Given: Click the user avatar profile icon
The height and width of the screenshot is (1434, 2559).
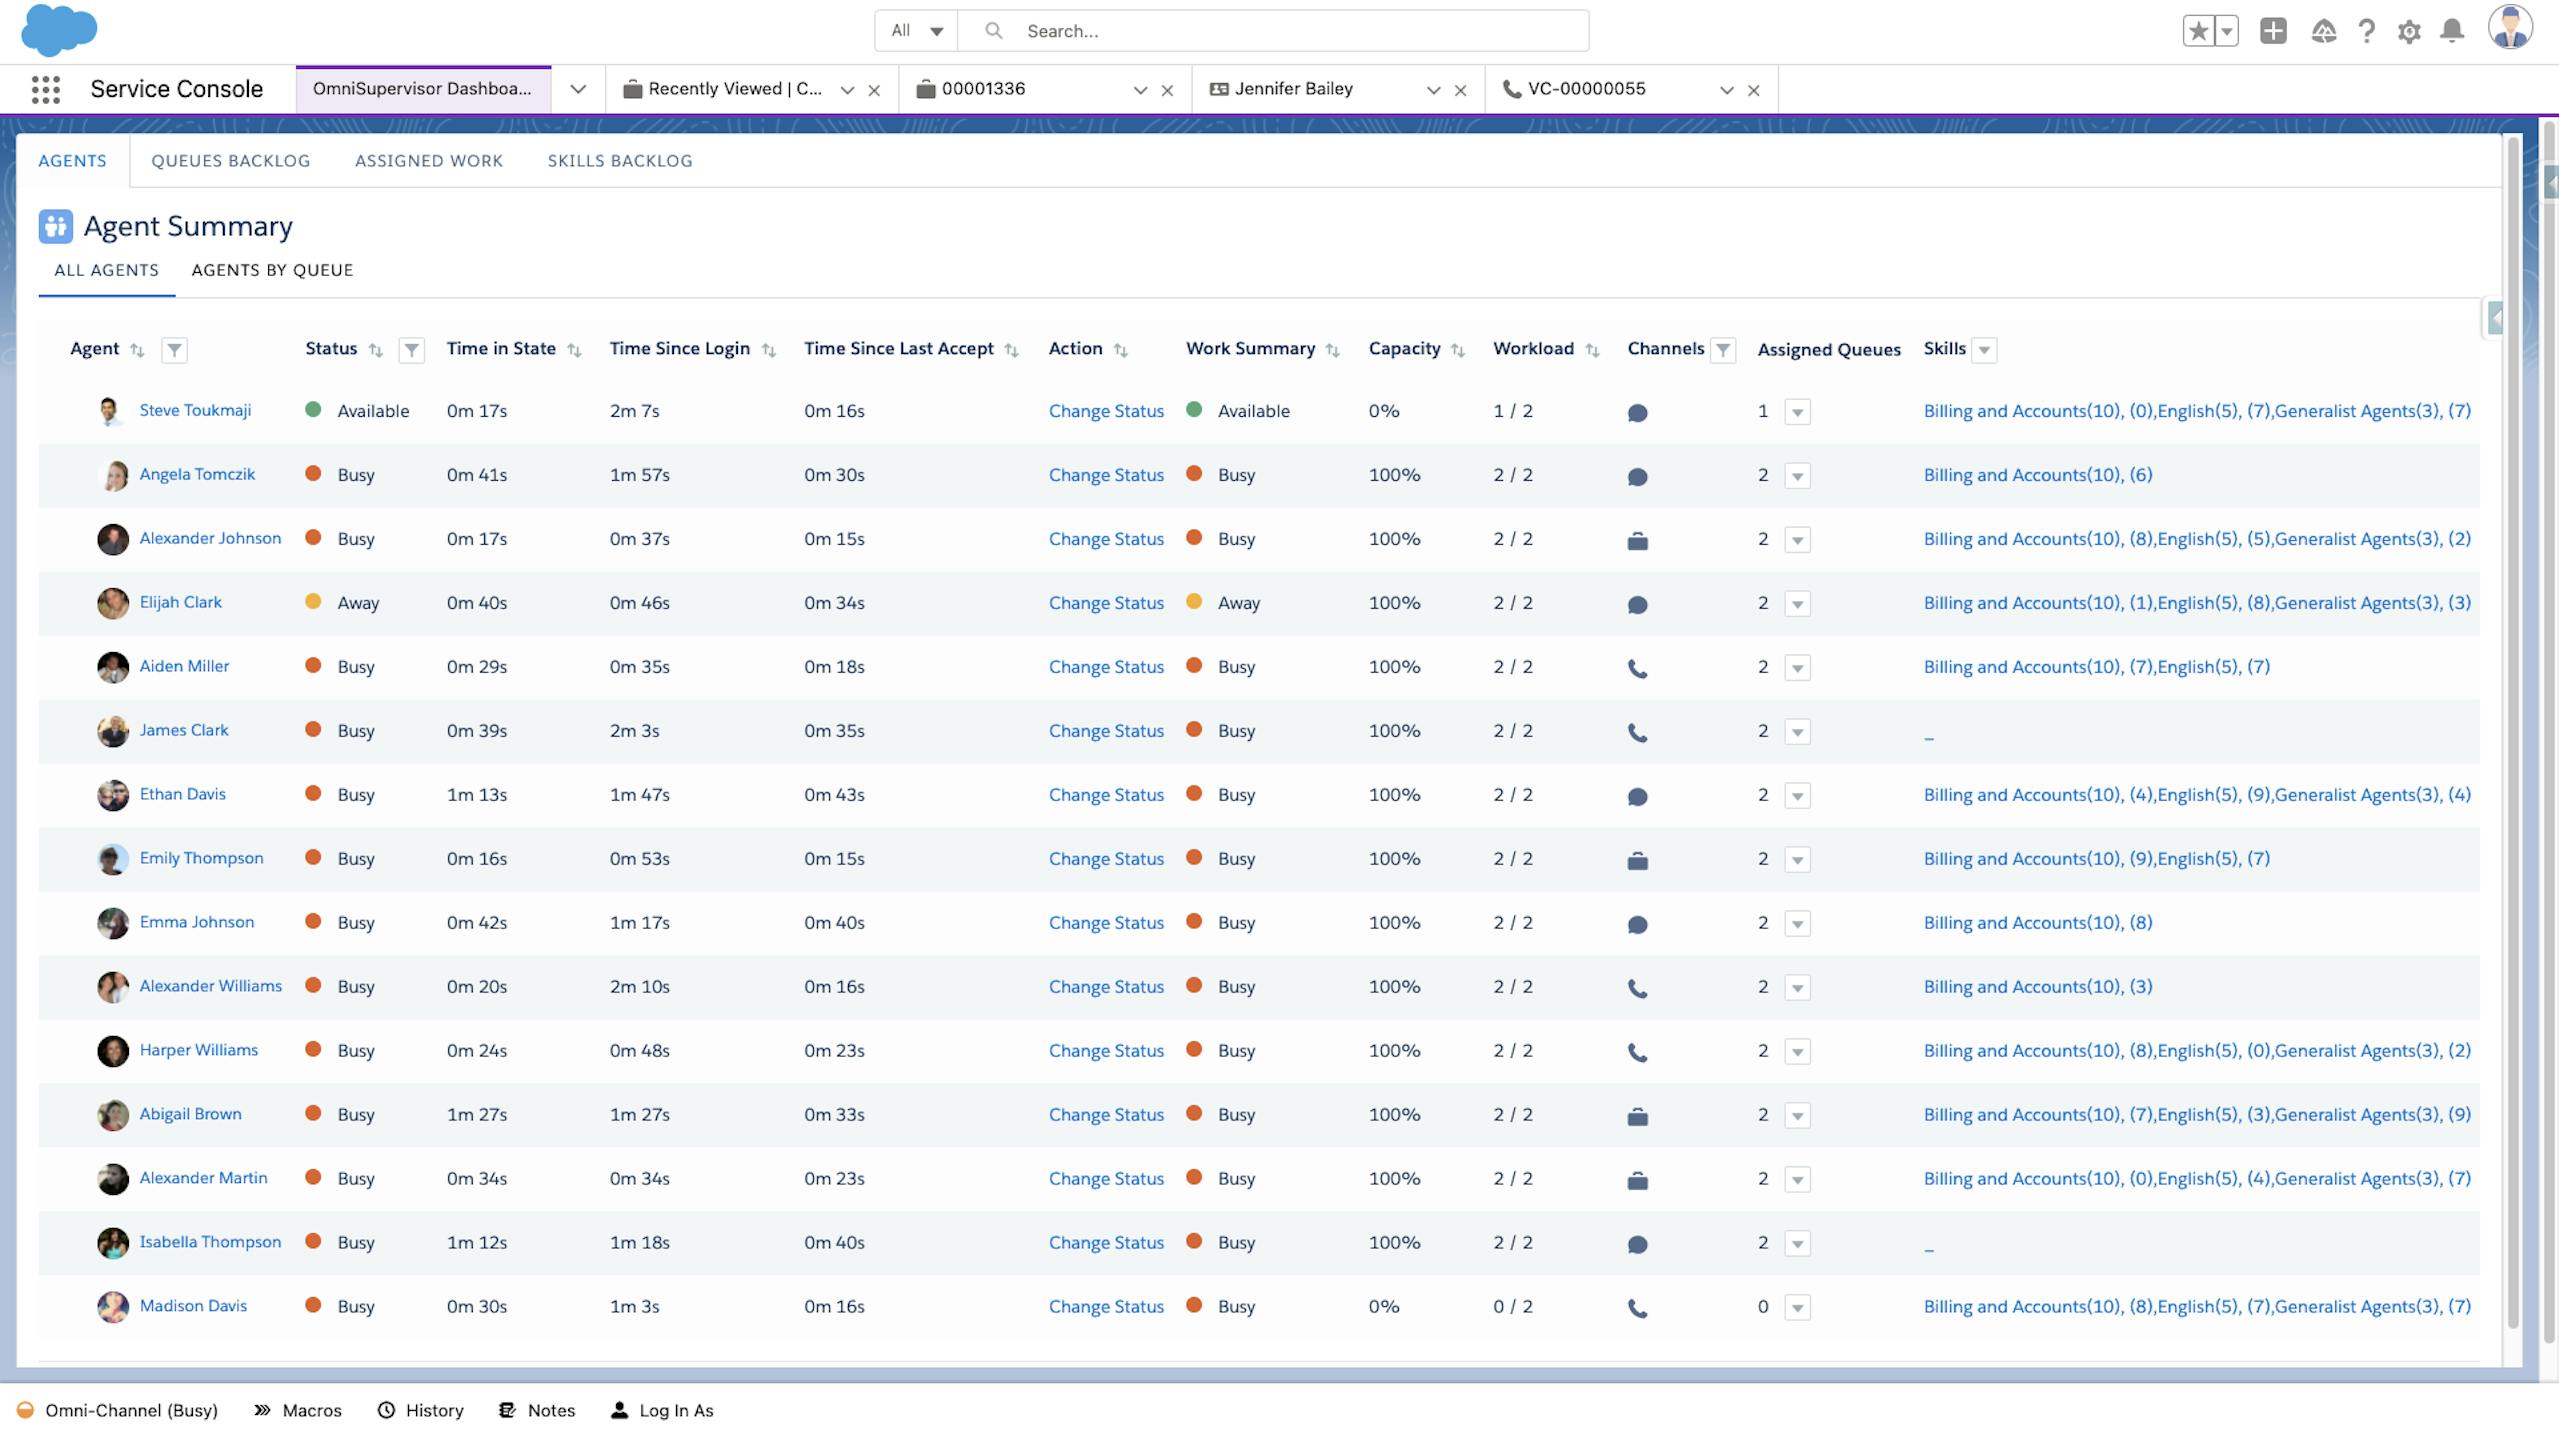Looking at the screenshot, I should coord(2509,28).
